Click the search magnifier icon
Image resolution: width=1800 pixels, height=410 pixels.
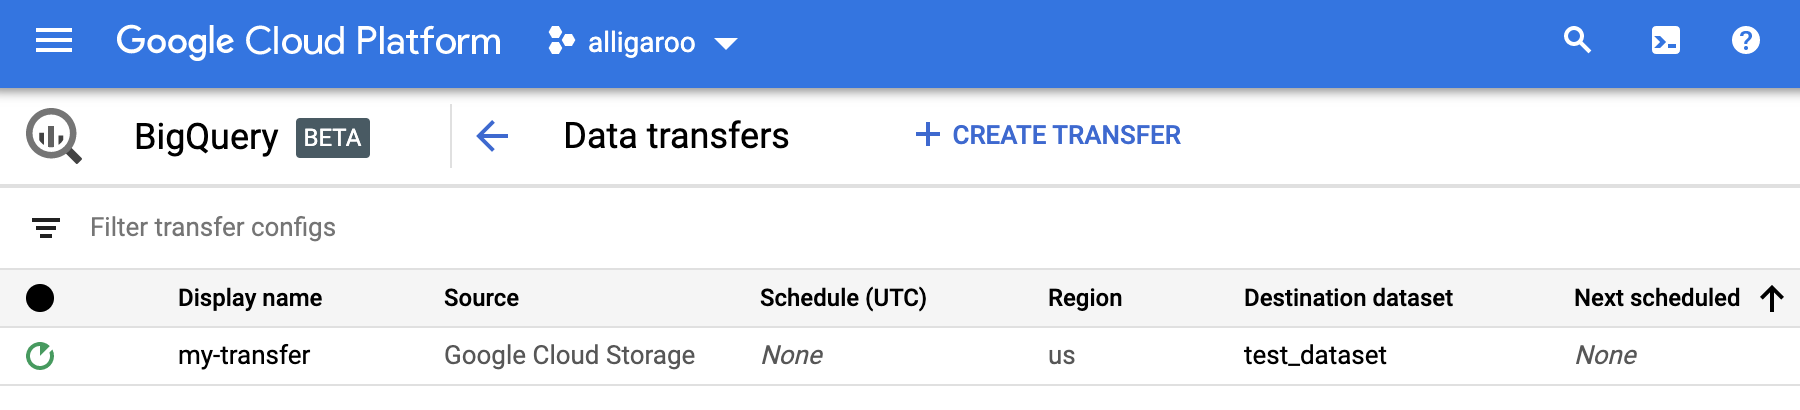[1577, 41]
